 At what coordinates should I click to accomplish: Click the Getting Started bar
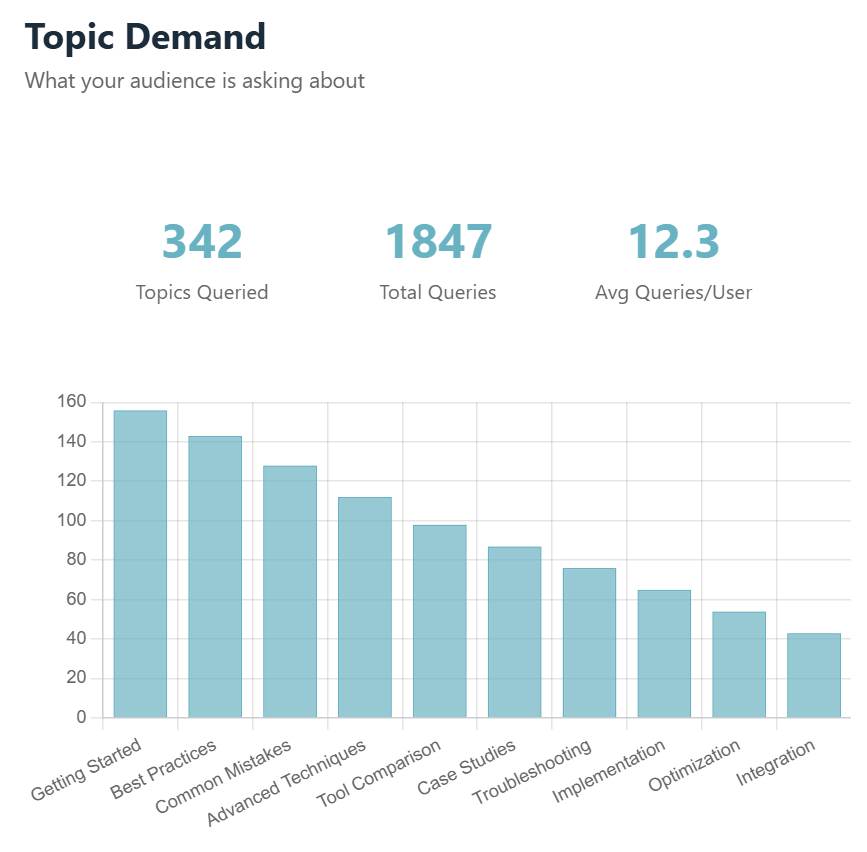pos(139,560)
